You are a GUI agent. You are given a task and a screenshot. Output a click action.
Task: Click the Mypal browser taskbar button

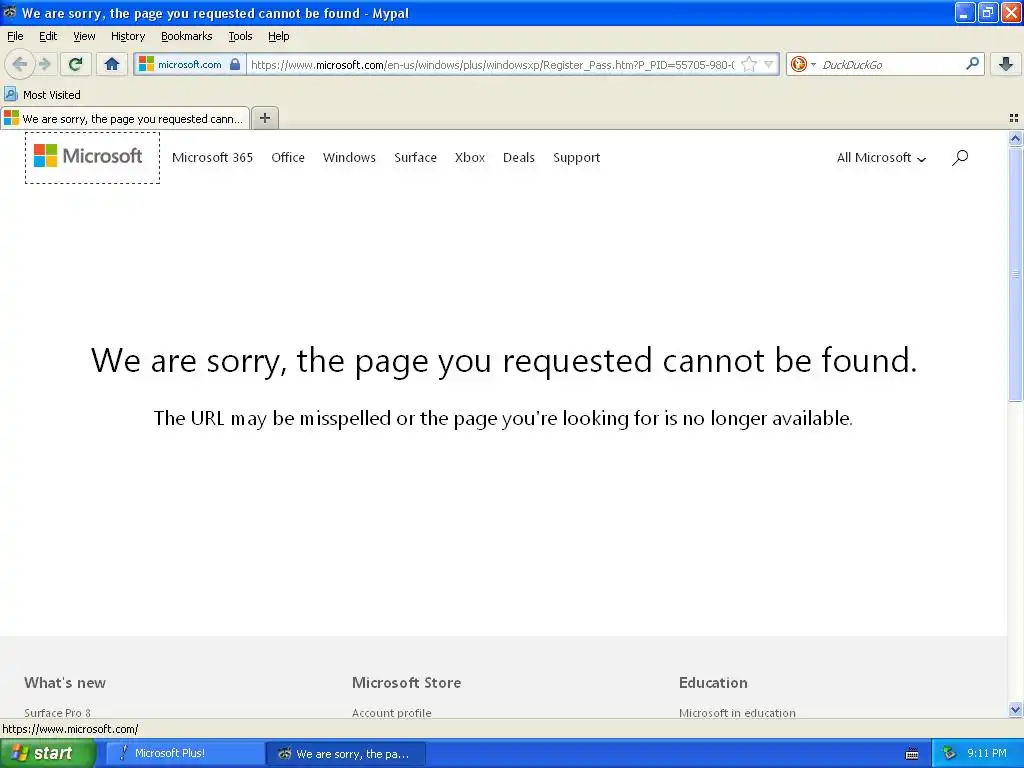345,753
